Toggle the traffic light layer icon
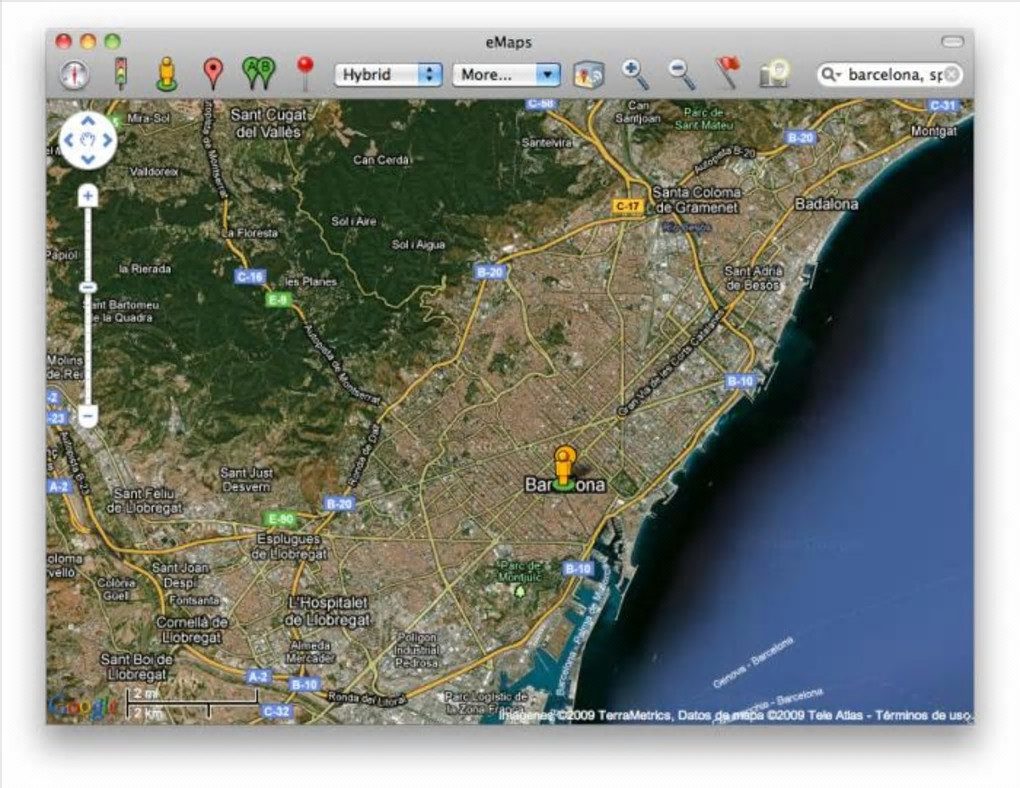This screenshot has width=1020, height=788. tap(121, 74)
